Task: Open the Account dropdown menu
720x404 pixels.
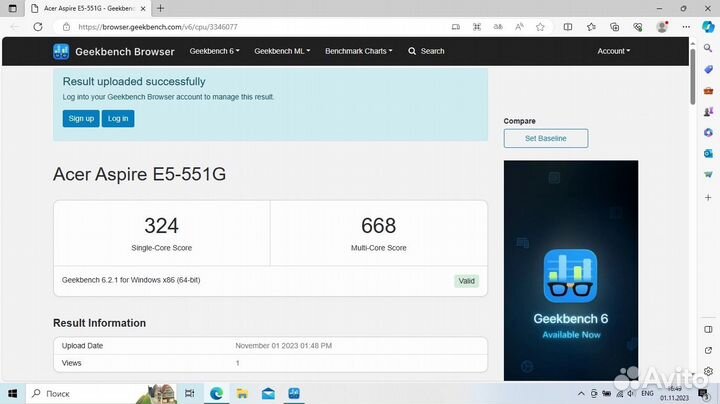Action: [613, 51]
